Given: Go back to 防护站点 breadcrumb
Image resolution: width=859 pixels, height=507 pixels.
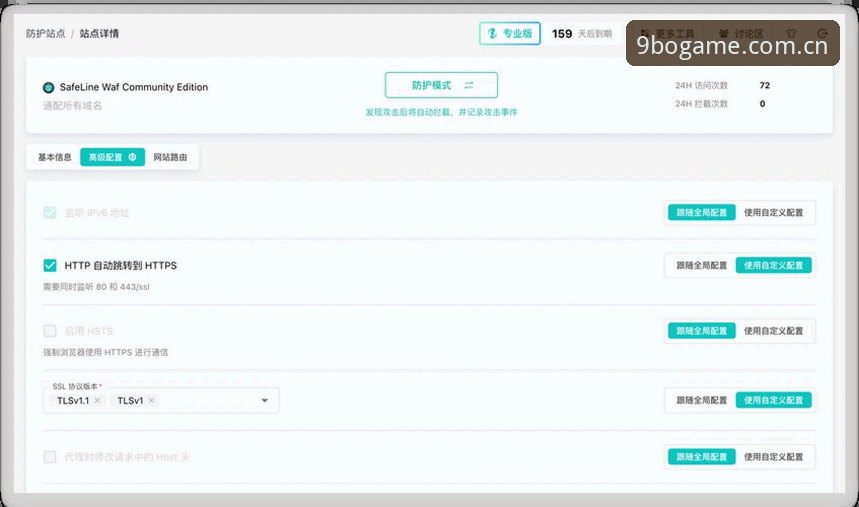Looking at the screenshot, I should click(45, 33).
